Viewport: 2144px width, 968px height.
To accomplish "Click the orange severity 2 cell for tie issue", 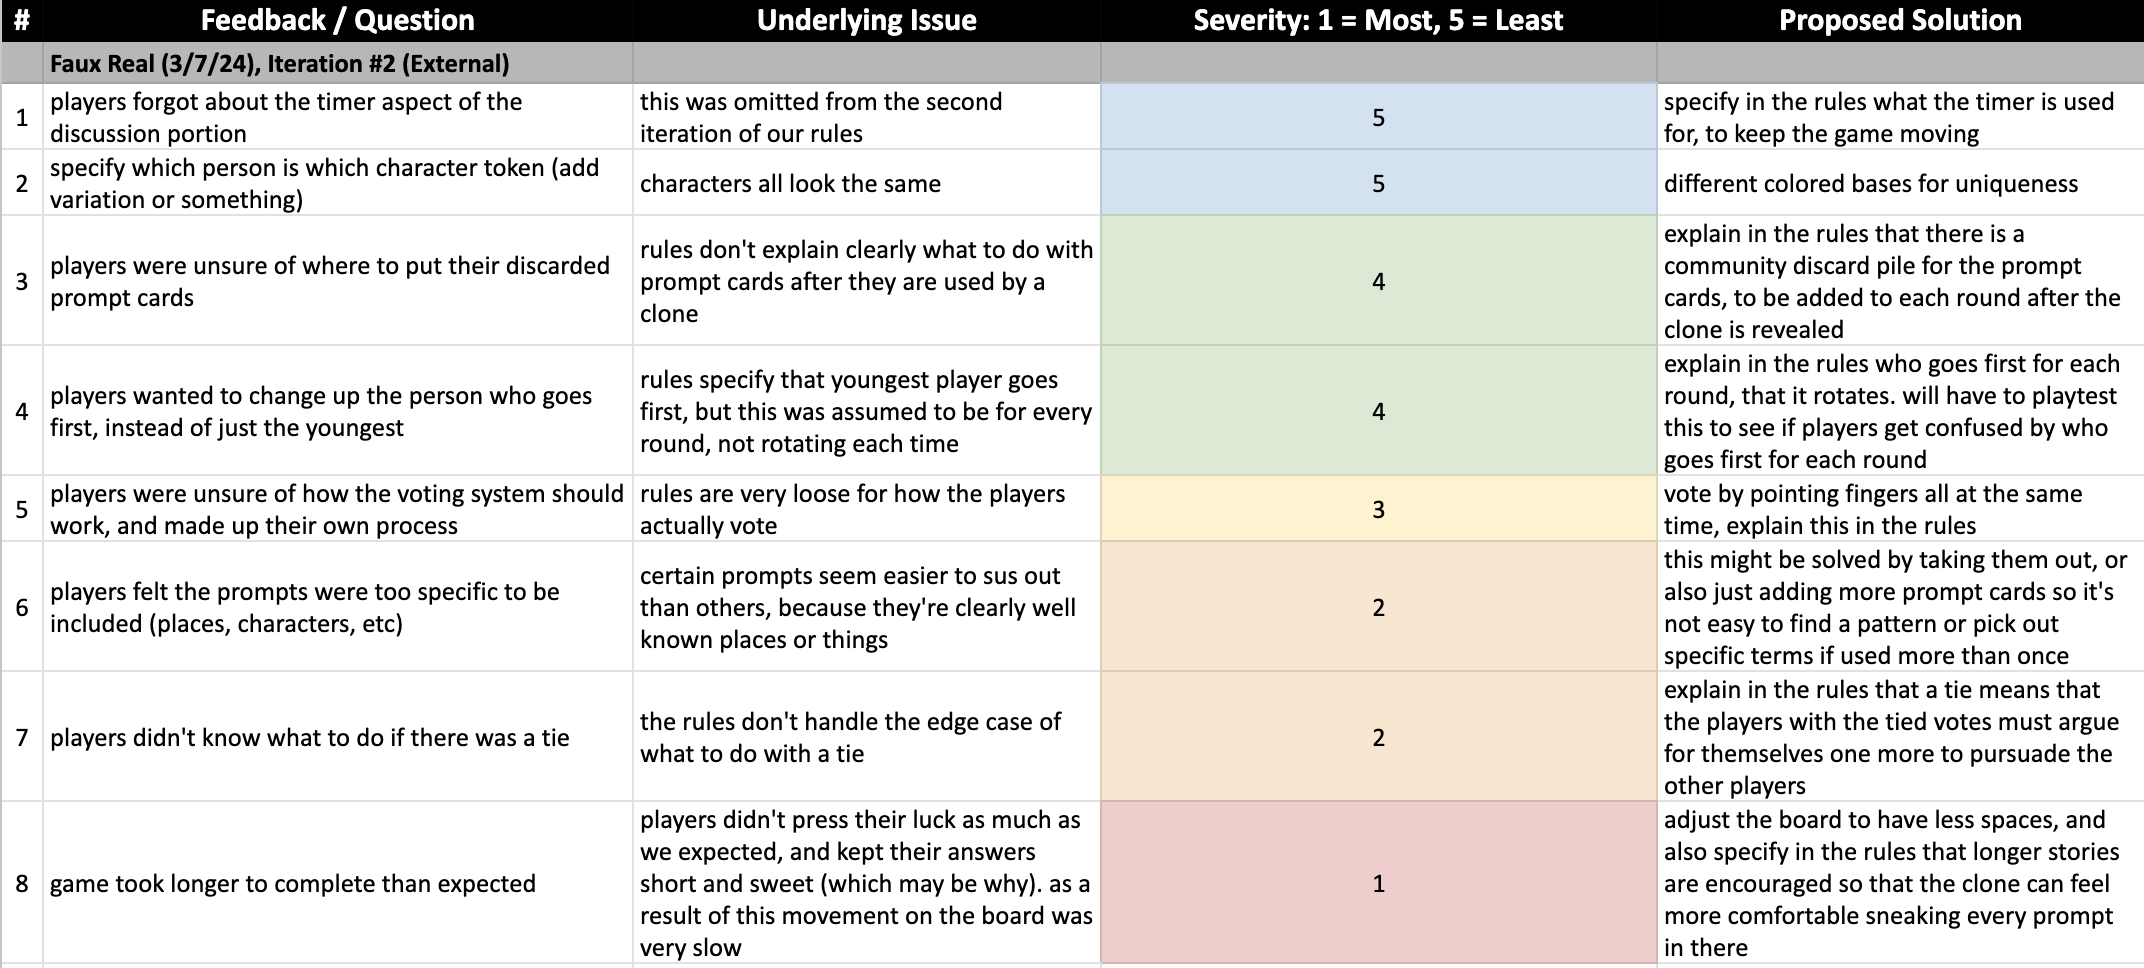I will 1378,737.
